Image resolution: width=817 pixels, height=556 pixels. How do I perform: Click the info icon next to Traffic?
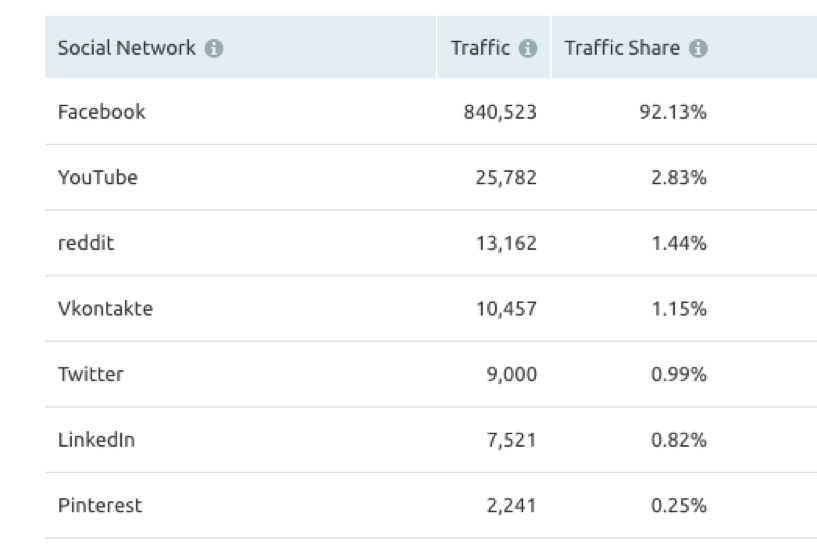coord(528,48)
